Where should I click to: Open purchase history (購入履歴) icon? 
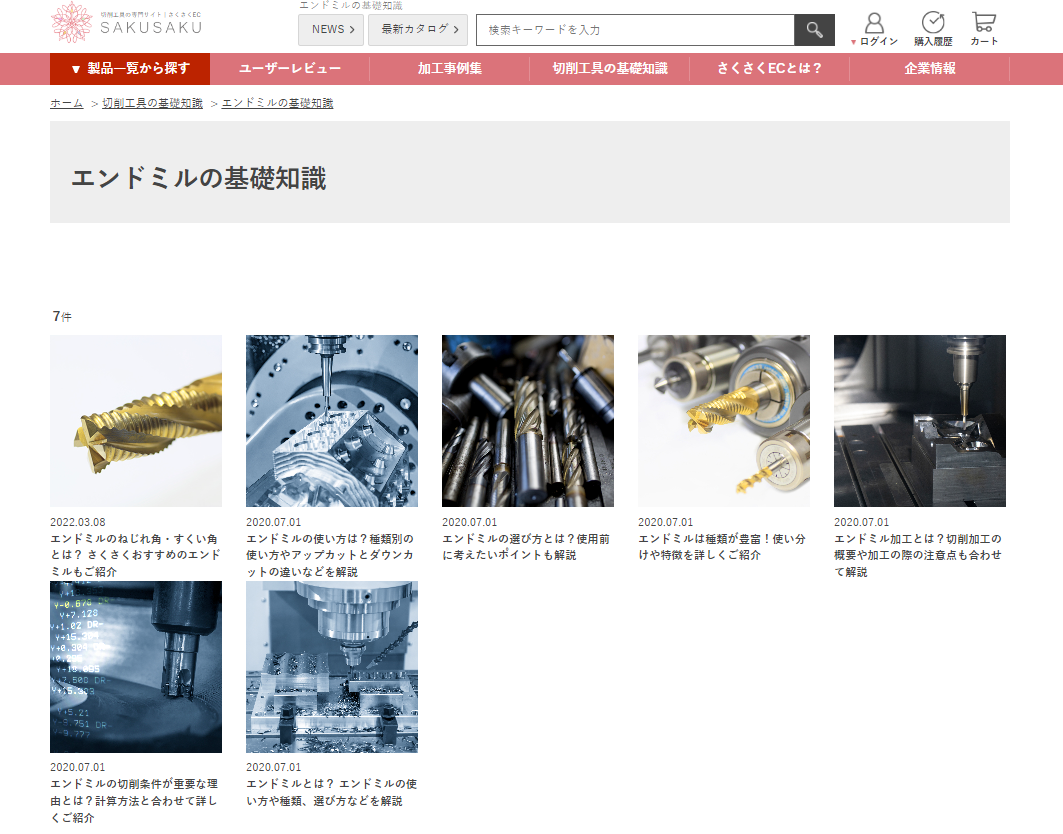[932, 29]
